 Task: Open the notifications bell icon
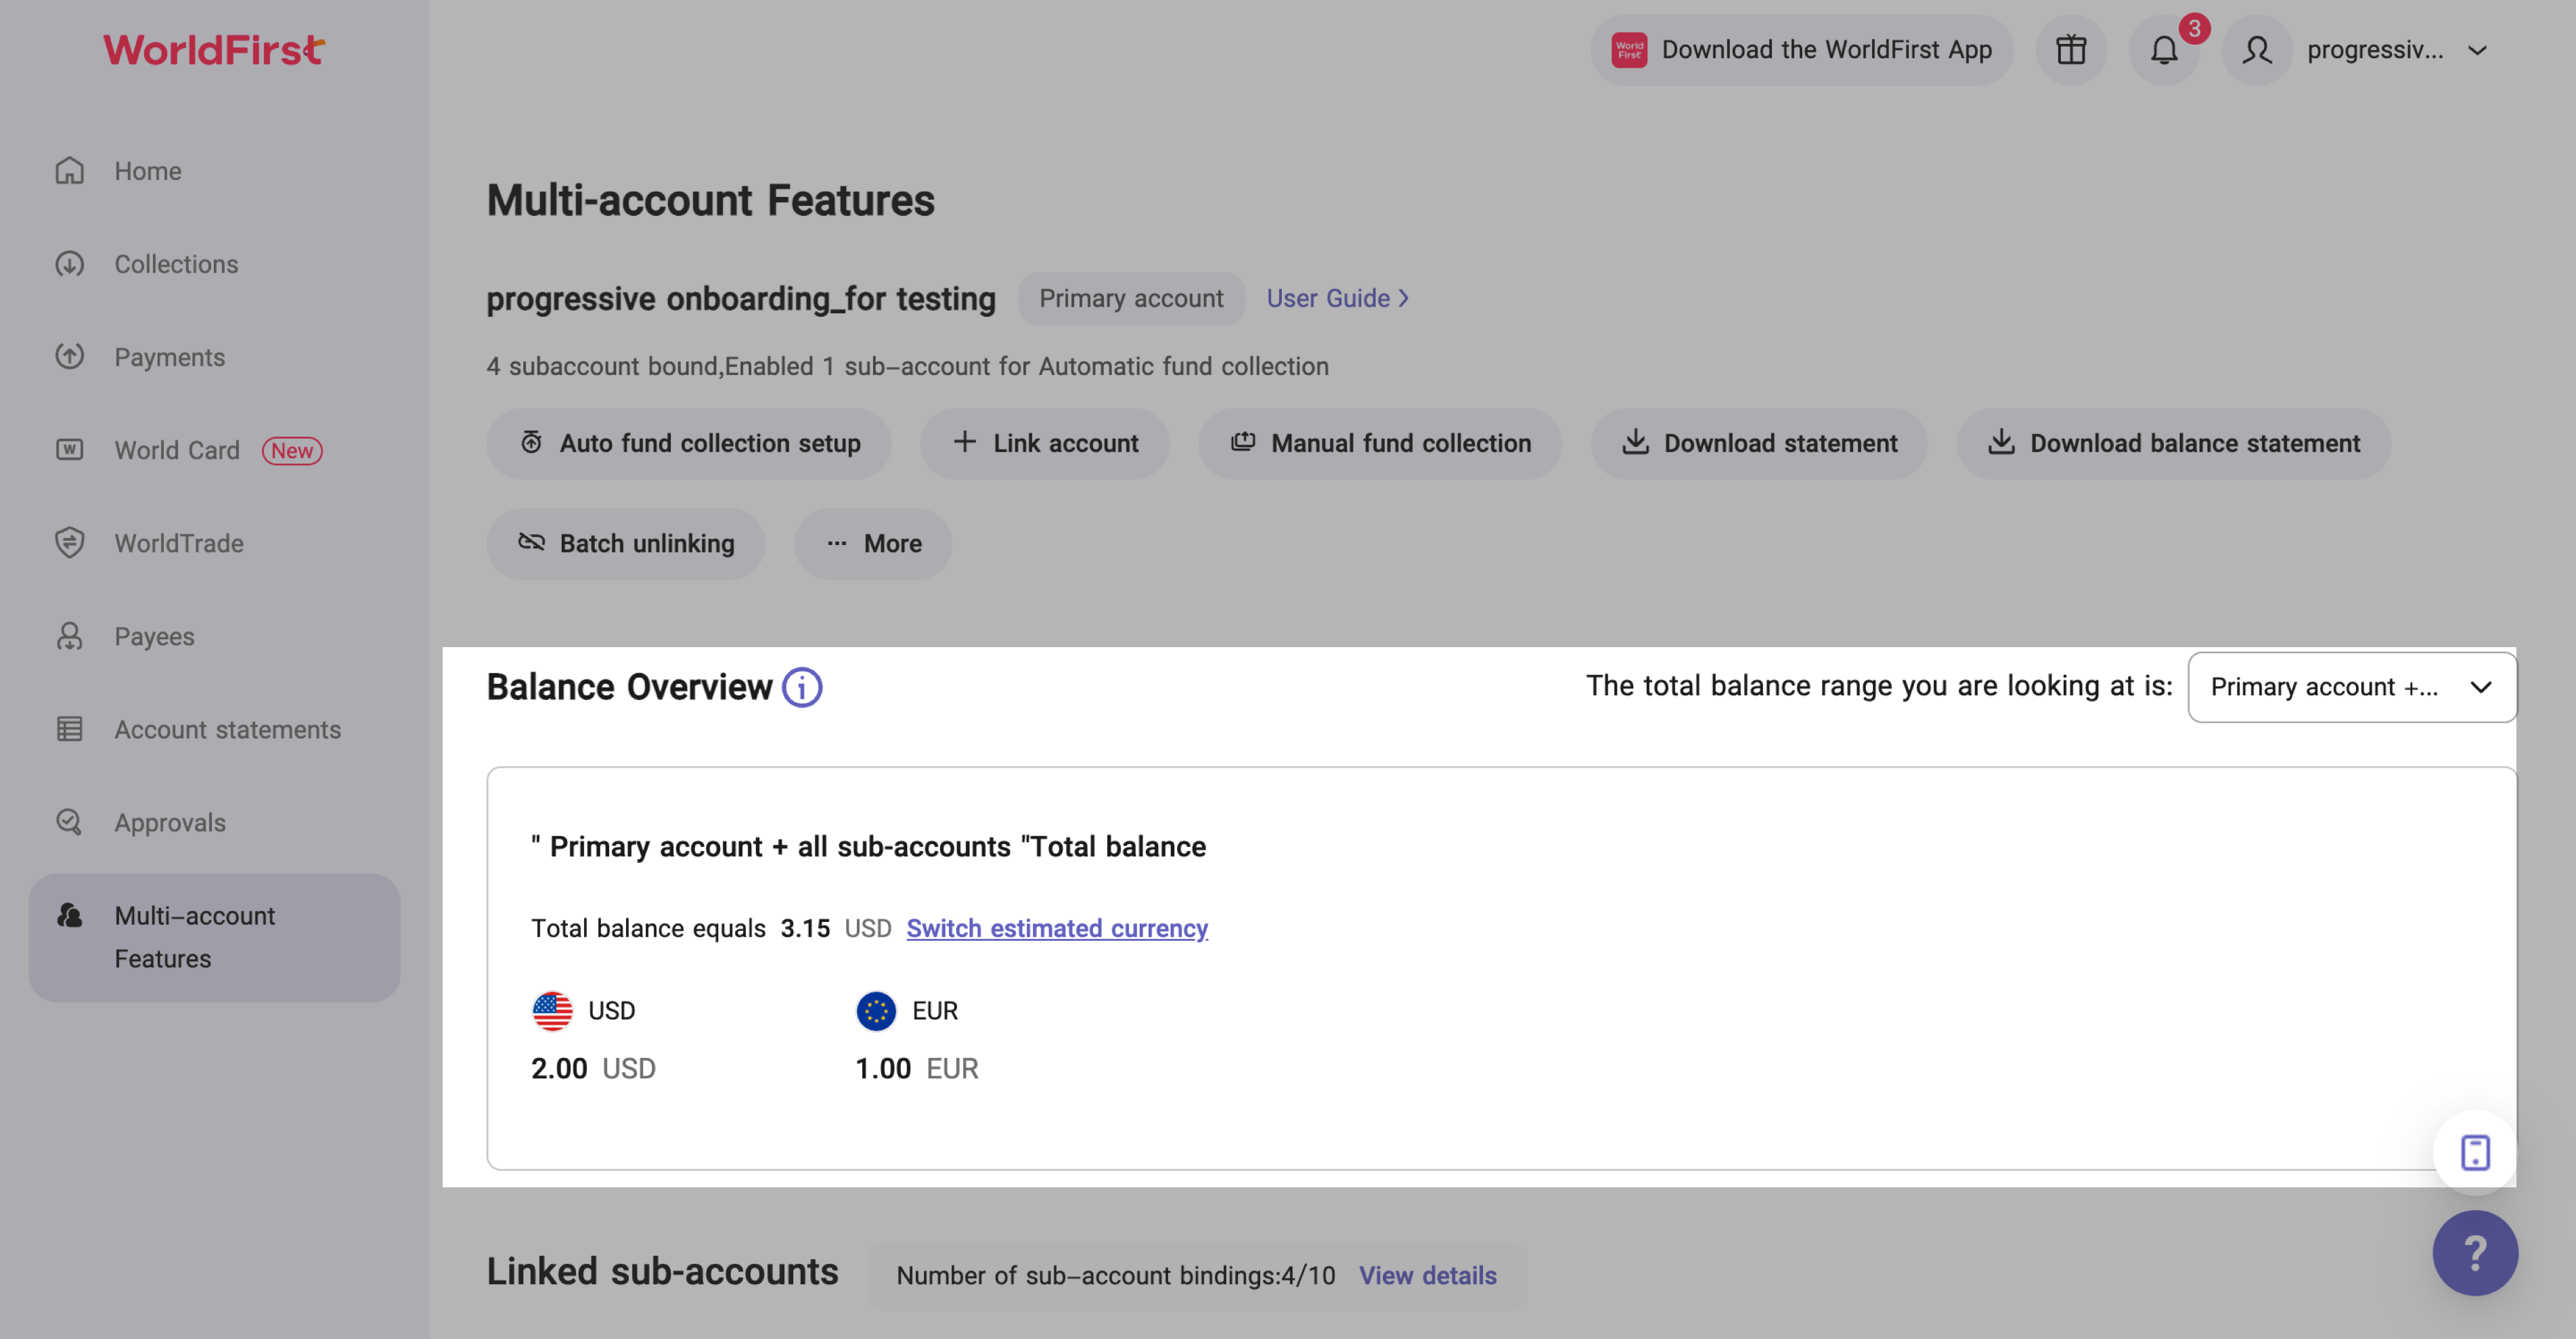[x=2163, y=50]
